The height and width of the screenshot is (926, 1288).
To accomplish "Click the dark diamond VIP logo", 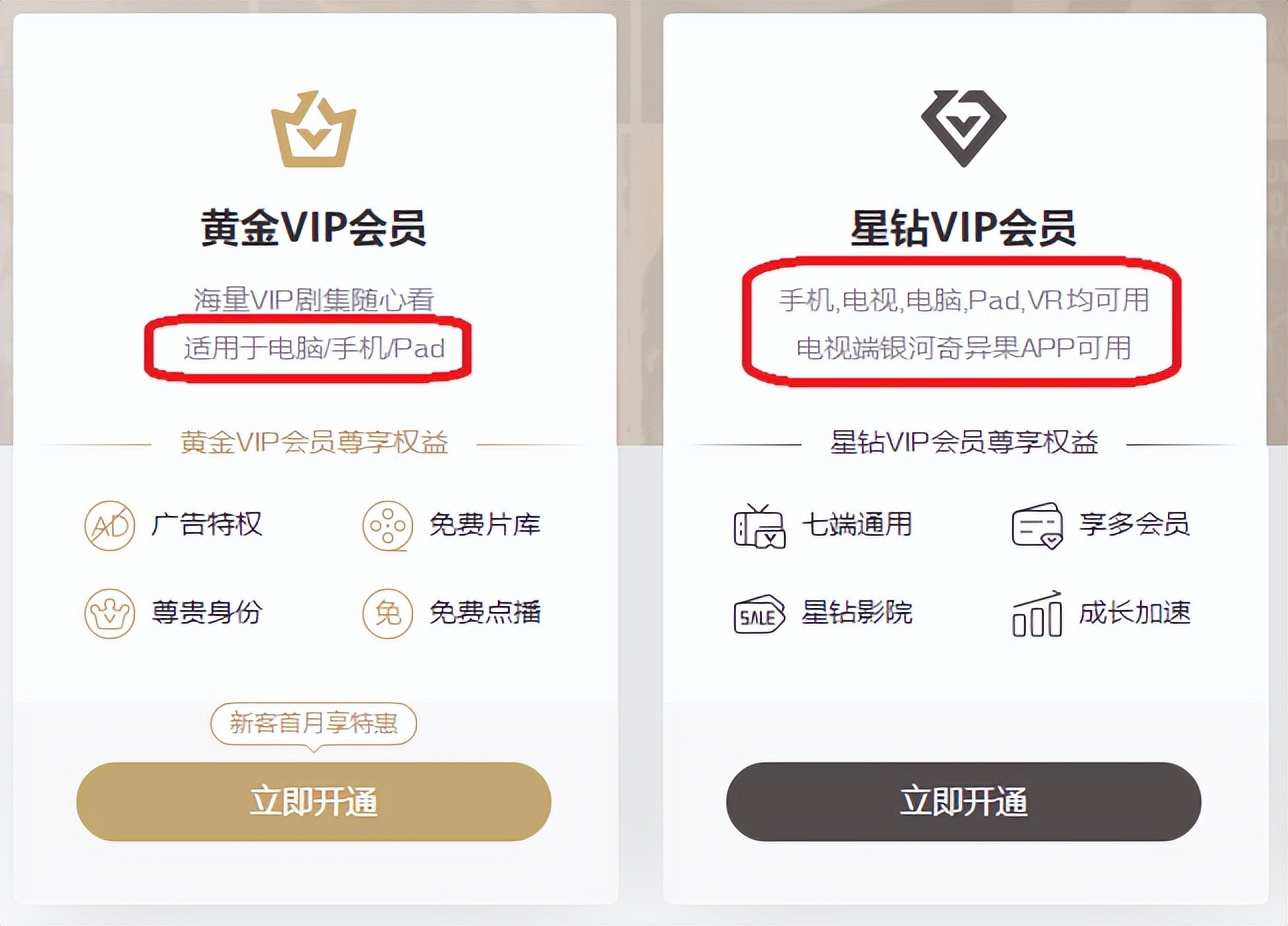I will click(x=963, y=129).
